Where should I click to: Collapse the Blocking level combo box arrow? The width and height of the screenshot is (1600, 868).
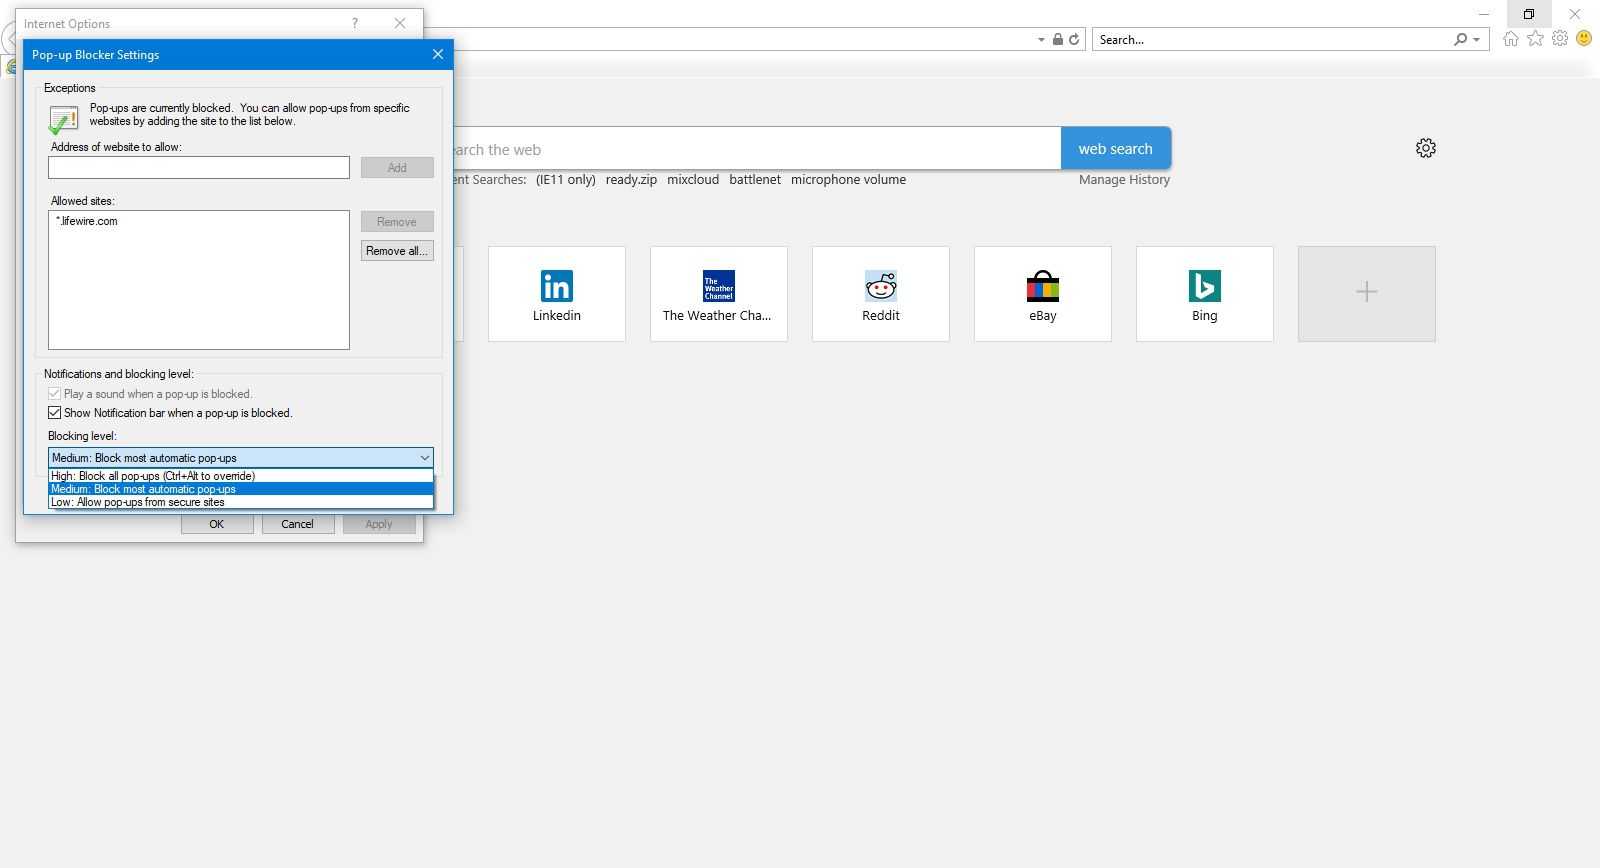tap(424, 458)
